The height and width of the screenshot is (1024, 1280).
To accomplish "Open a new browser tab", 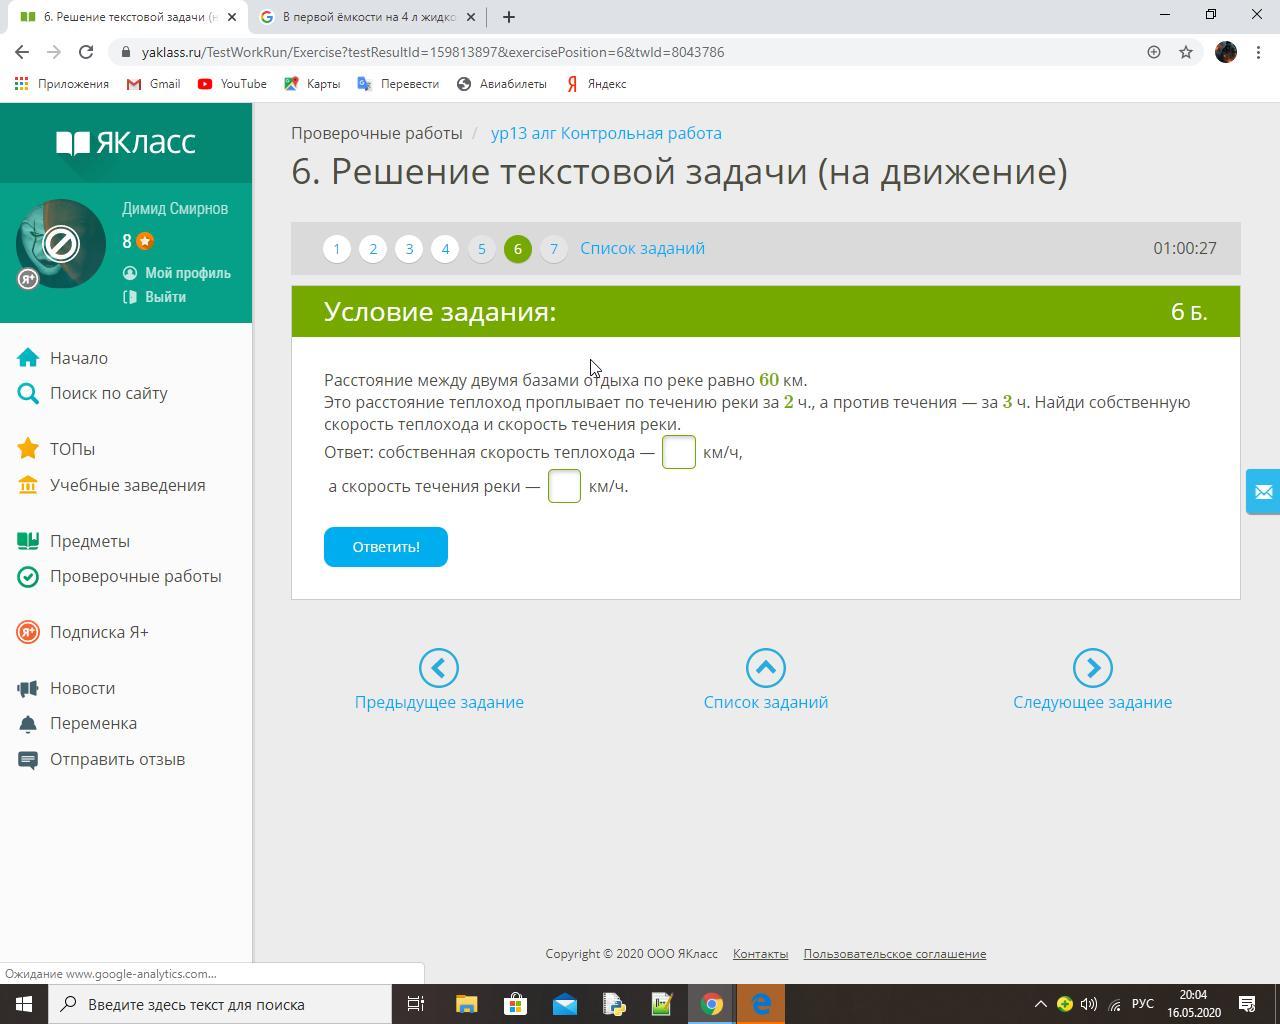I will (x=508, y=17).
